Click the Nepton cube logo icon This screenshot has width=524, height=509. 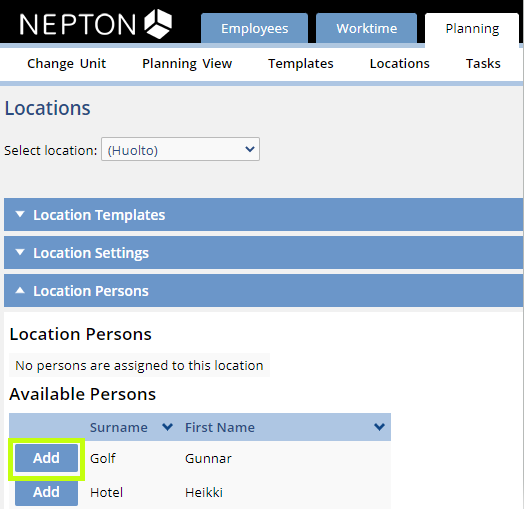(158, 24)
